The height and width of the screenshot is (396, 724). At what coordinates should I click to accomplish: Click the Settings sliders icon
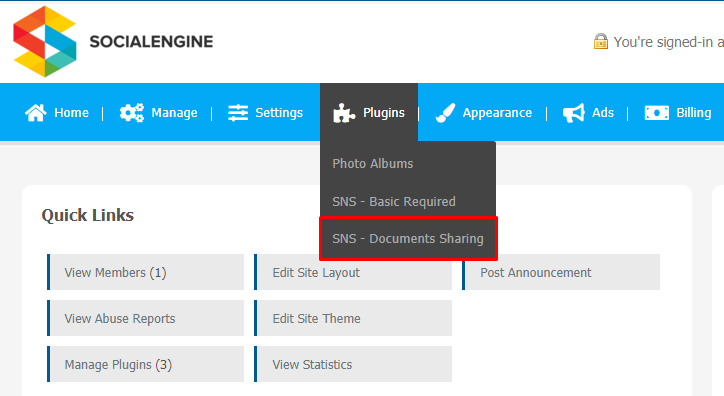pyautogui.click(x=238, y=113)
